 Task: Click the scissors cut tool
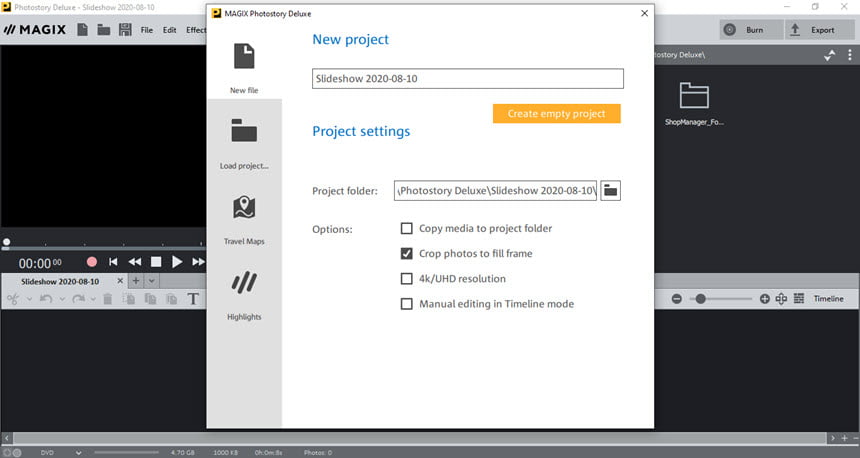coord(13,299)
